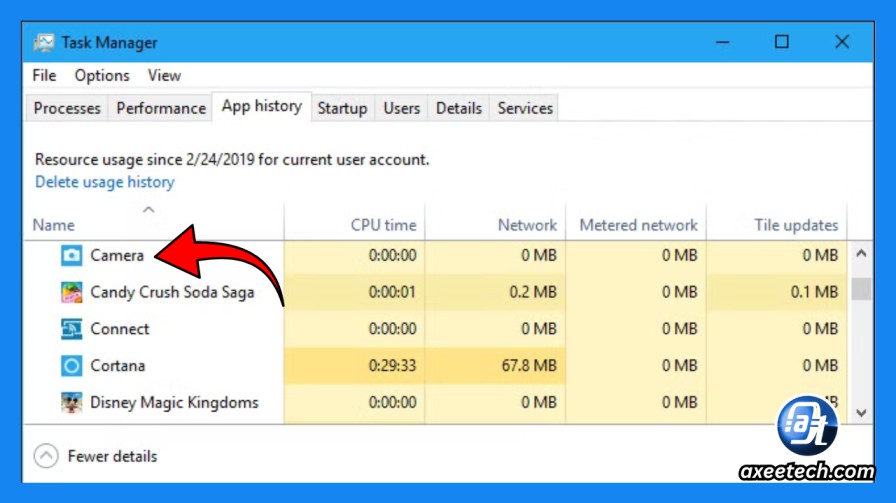
Task: Click the sort arrow above Name column
Action: (149, 210)
